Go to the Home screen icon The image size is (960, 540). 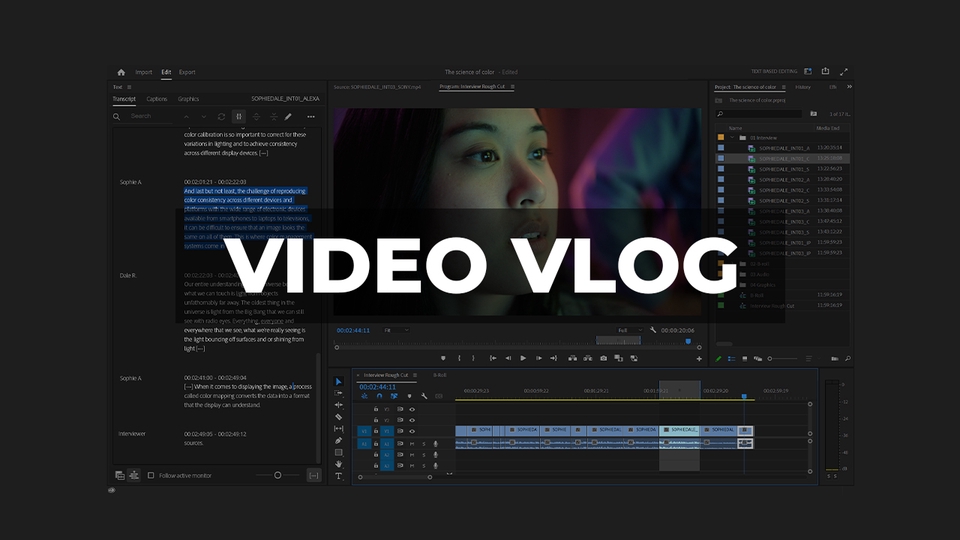click(121, 72)
